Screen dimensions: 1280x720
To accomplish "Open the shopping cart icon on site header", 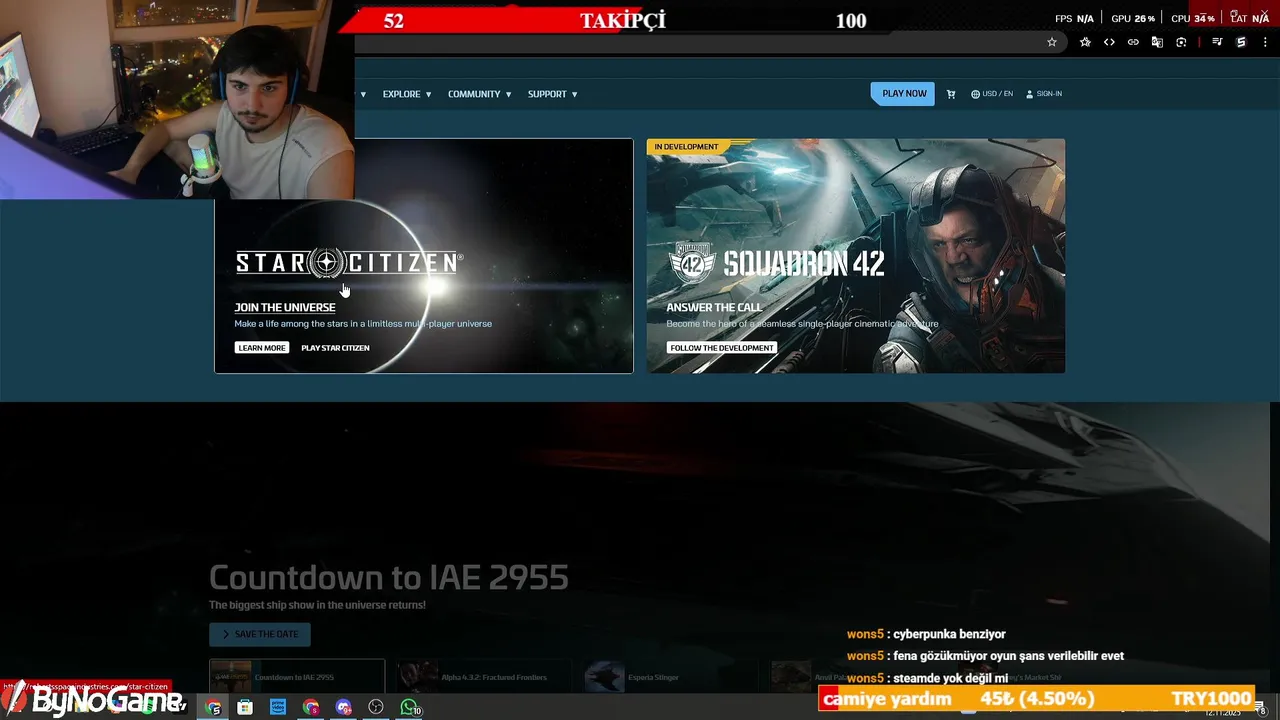I will coord(950,94).
